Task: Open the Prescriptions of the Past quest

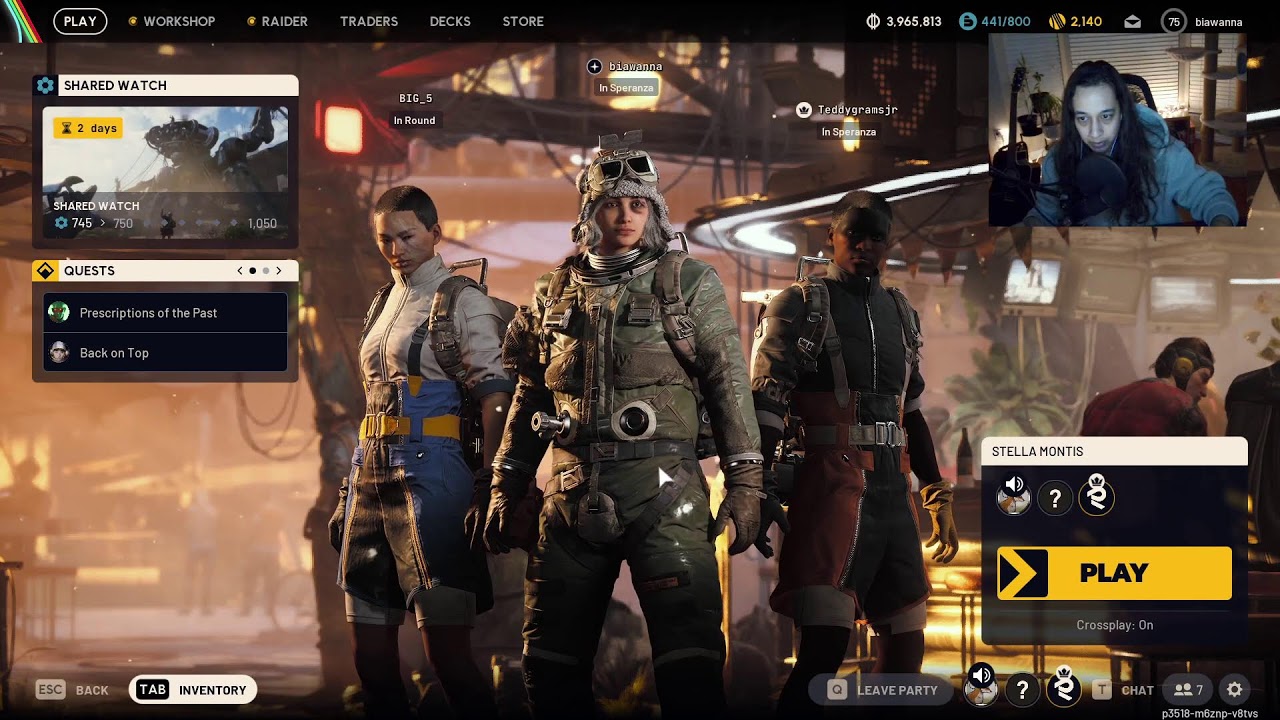Action: click(x=165, y=313)
